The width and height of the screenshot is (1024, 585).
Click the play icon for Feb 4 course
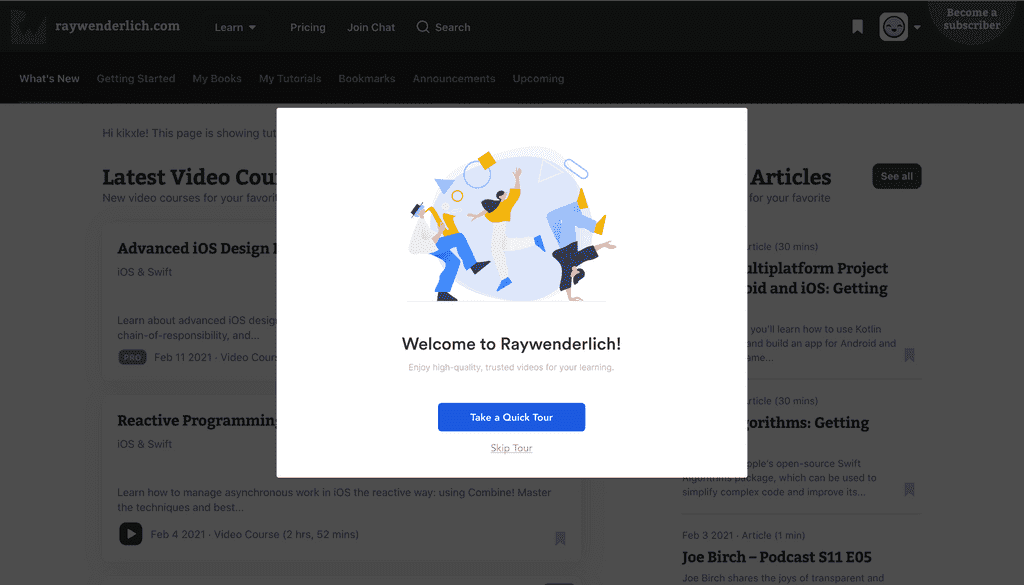click(131, 534)
